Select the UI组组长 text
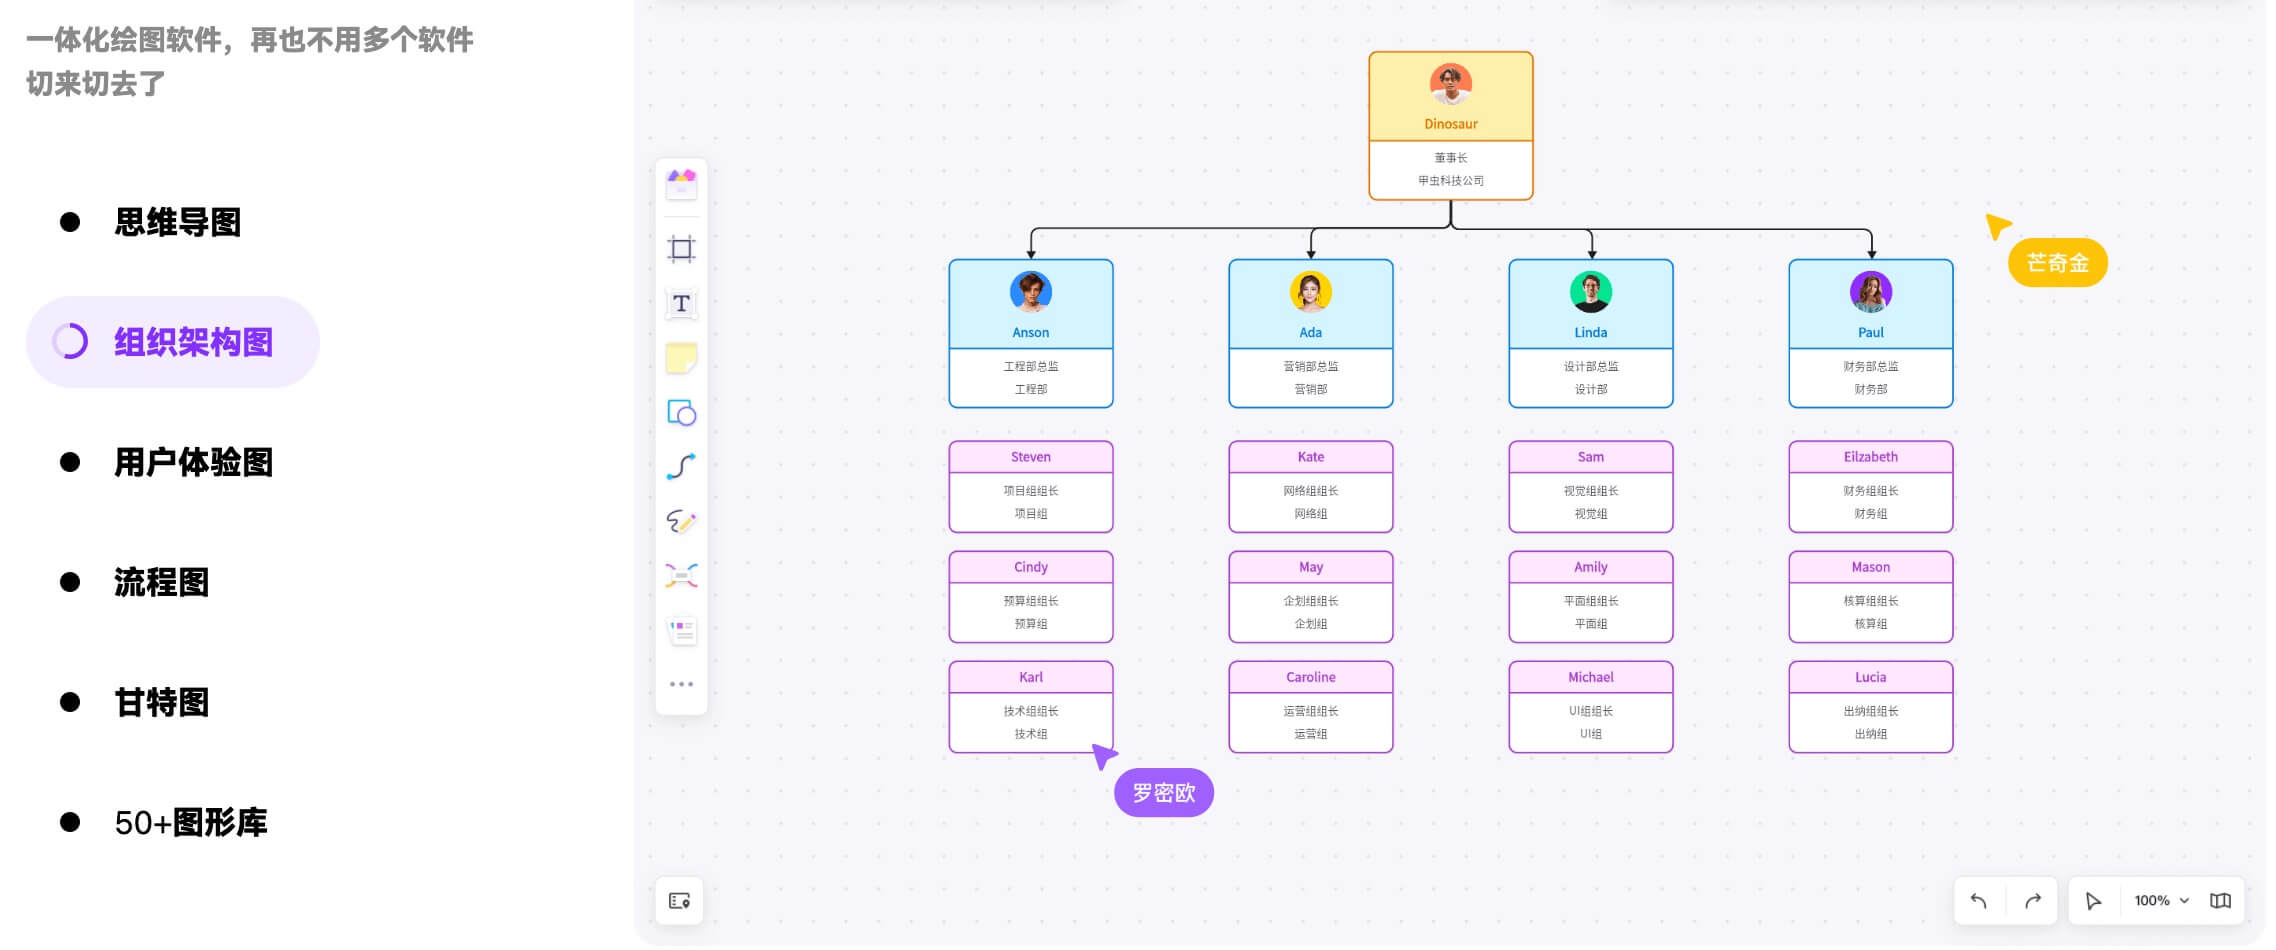The height and width of the screenshot is (950, 2276). tap(1591, 711)
